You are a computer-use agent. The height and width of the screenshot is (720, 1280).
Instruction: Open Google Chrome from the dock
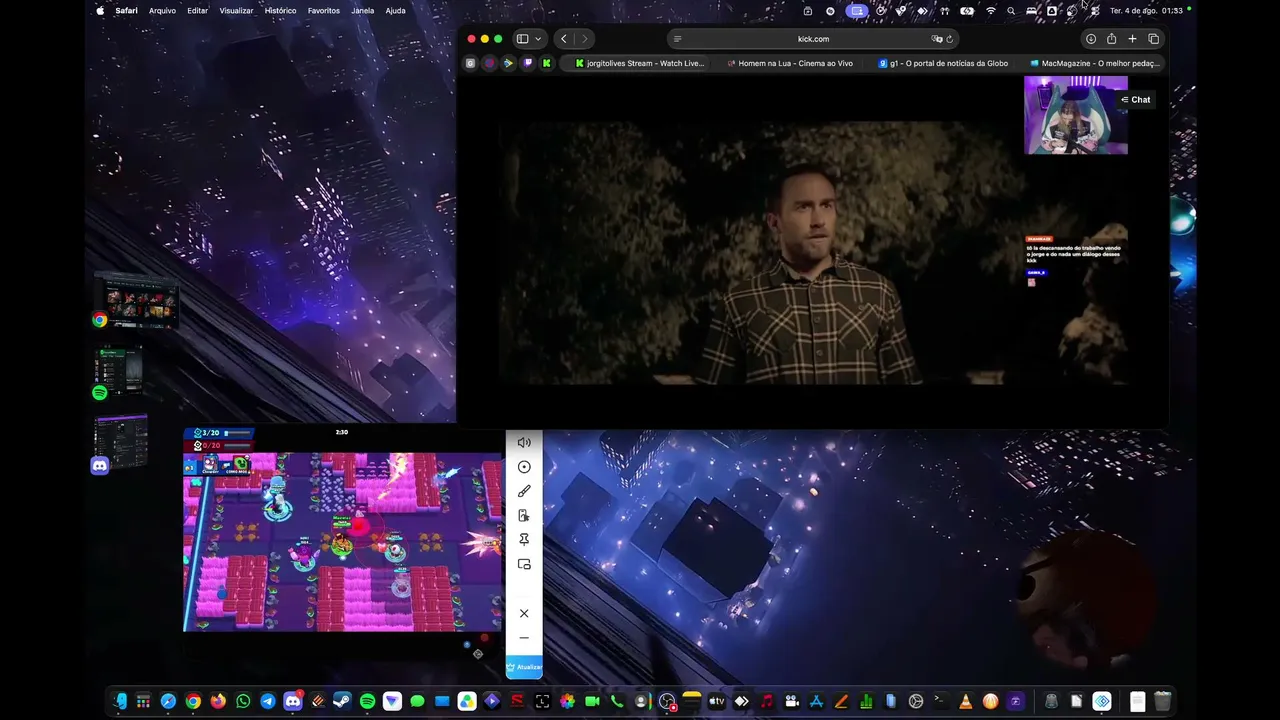point(193,701)
